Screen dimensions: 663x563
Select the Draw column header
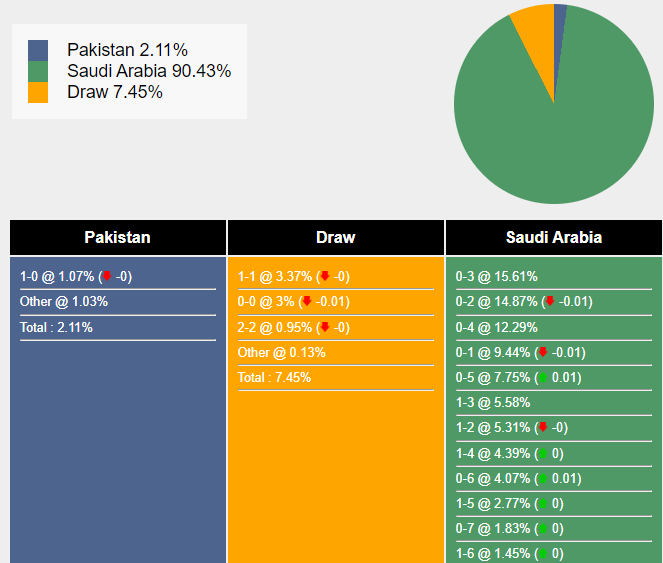(x=336, y=238)
